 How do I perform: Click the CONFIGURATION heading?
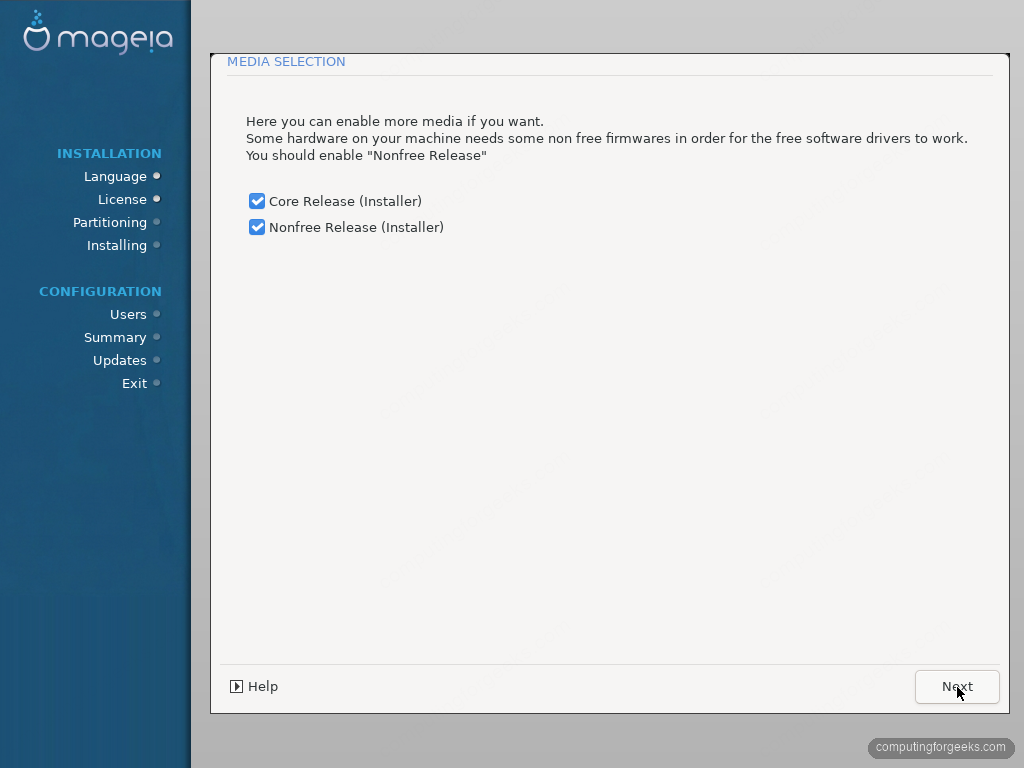click(x=100, y=291)
